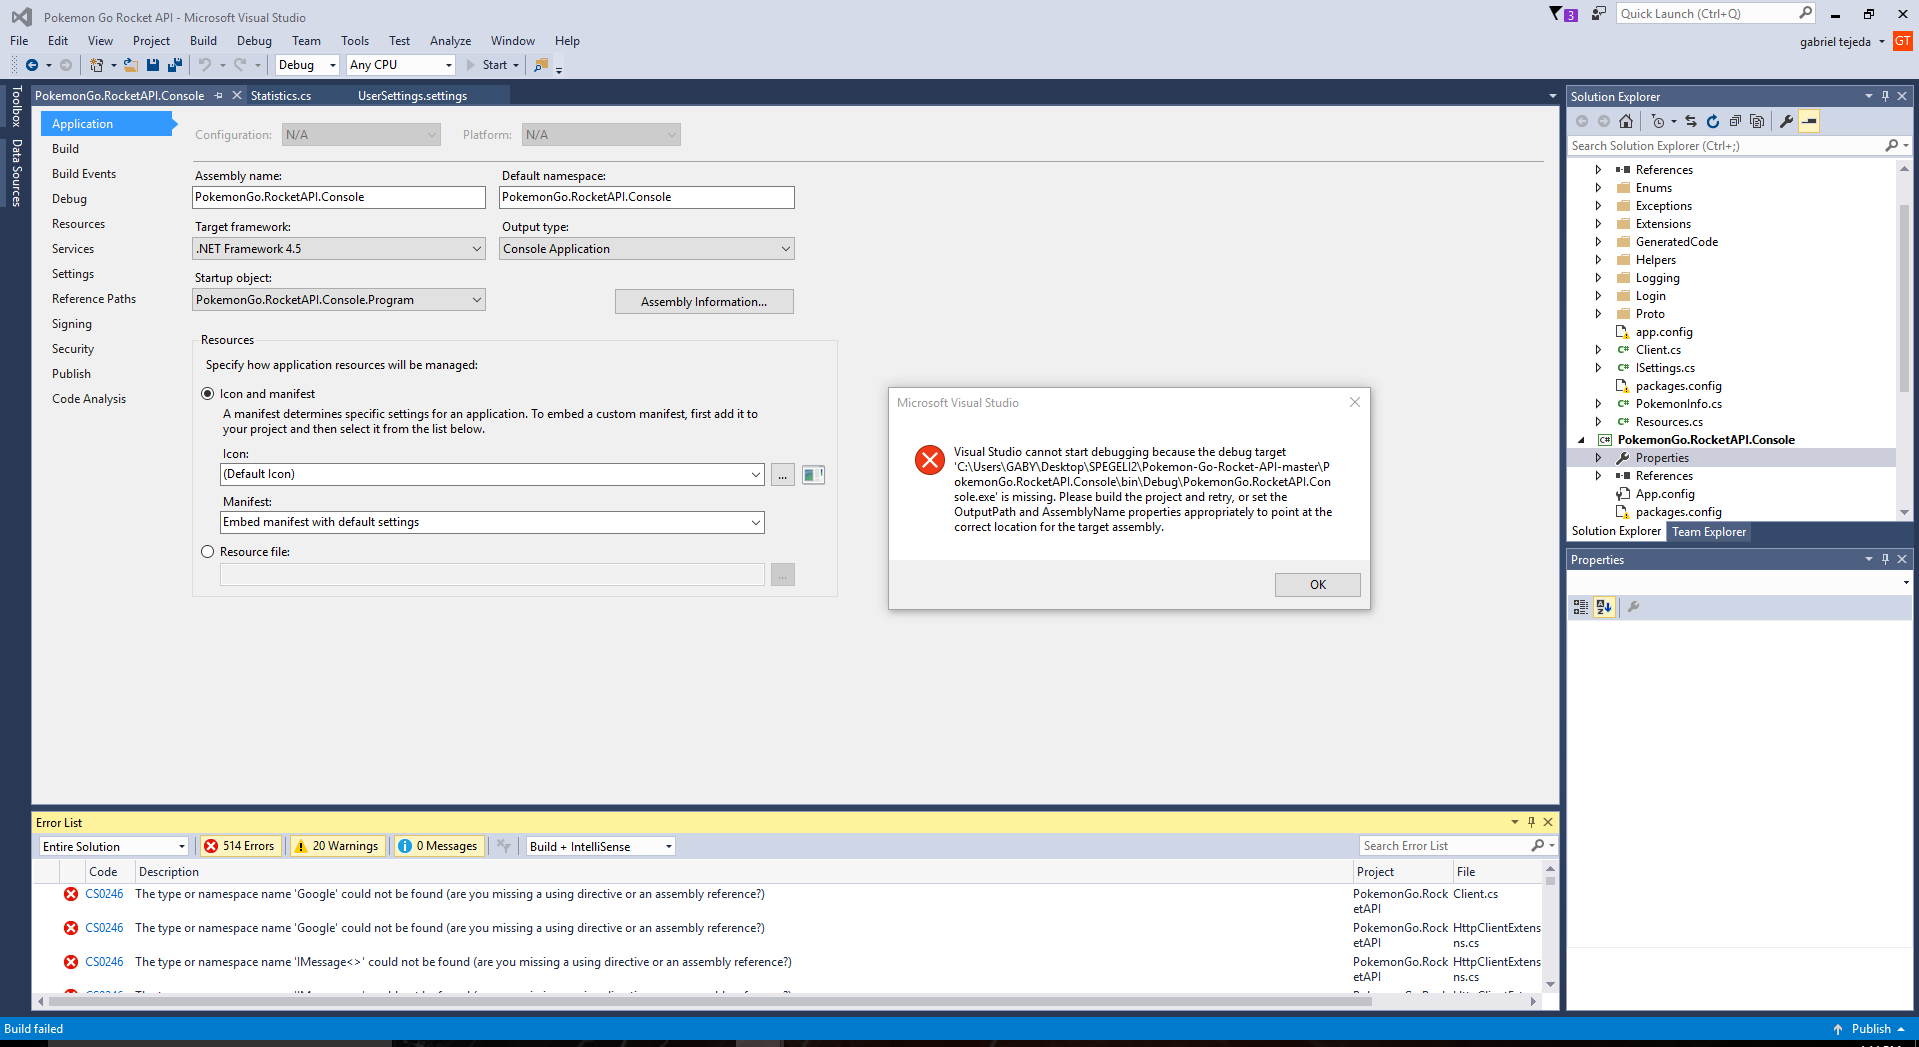1919x1047 pixels.
Task: Open the Output type dropdown
Action: pos(647,249)
